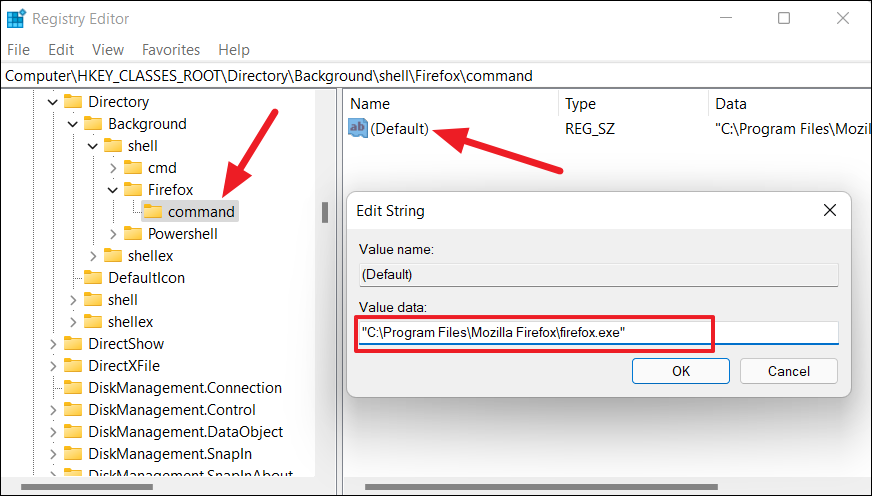
Task: Collapse the Background key node
Action: coord(72,124)
